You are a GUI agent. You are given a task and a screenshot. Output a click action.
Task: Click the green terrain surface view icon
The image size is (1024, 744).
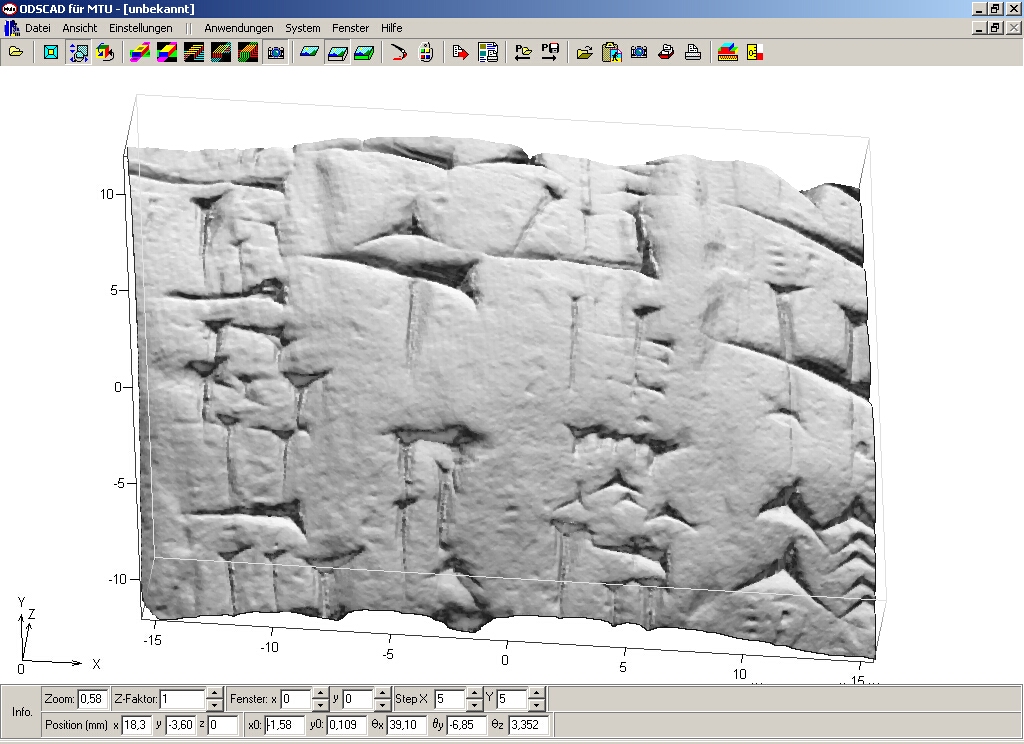click(x=364, y=52)
